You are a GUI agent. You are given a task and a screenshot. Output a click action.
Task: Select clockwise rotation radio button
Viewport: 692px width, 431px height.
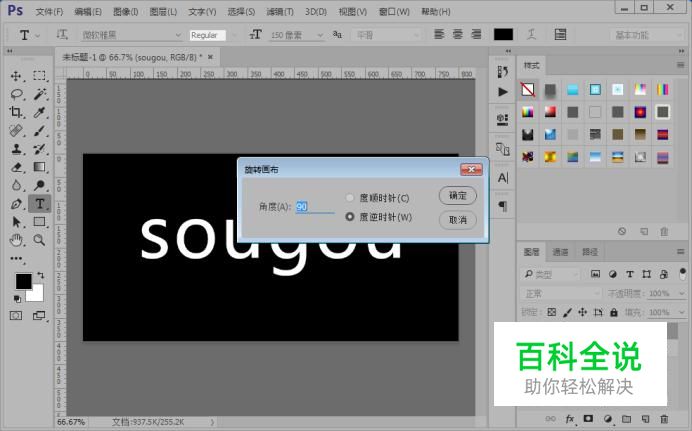pyautogui.click(x=350, y=198)
